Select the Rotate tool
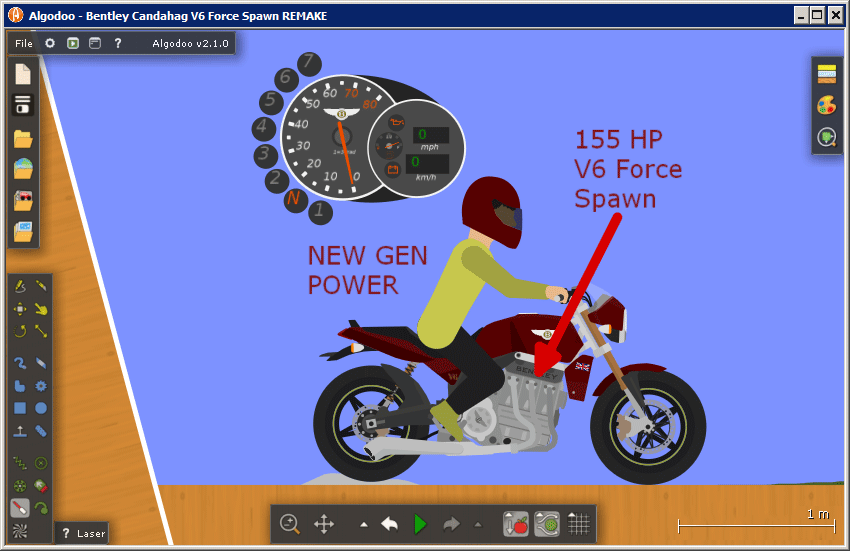Screen dimensions: 850x551 20,331
